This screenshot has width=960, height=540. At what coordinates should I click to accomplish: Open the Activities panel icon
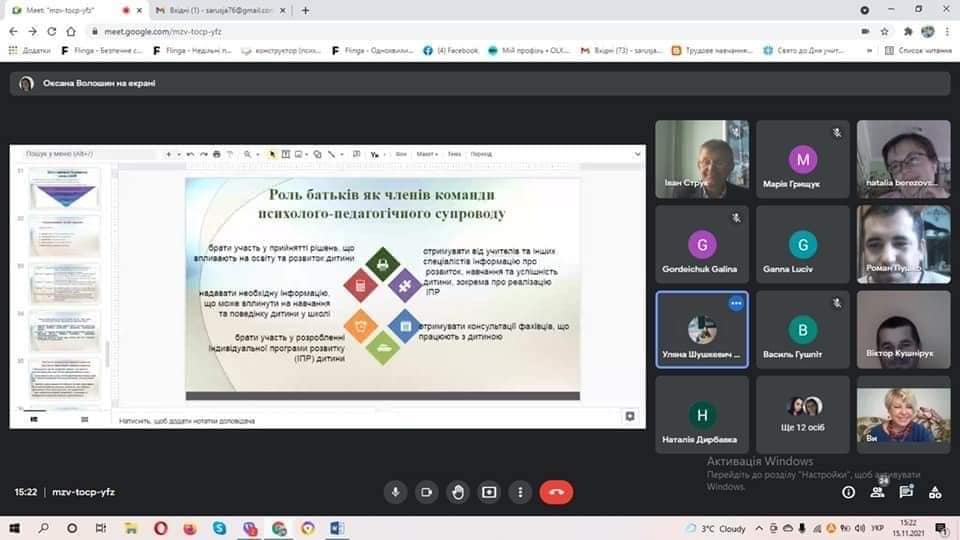[x=935, y=492]
